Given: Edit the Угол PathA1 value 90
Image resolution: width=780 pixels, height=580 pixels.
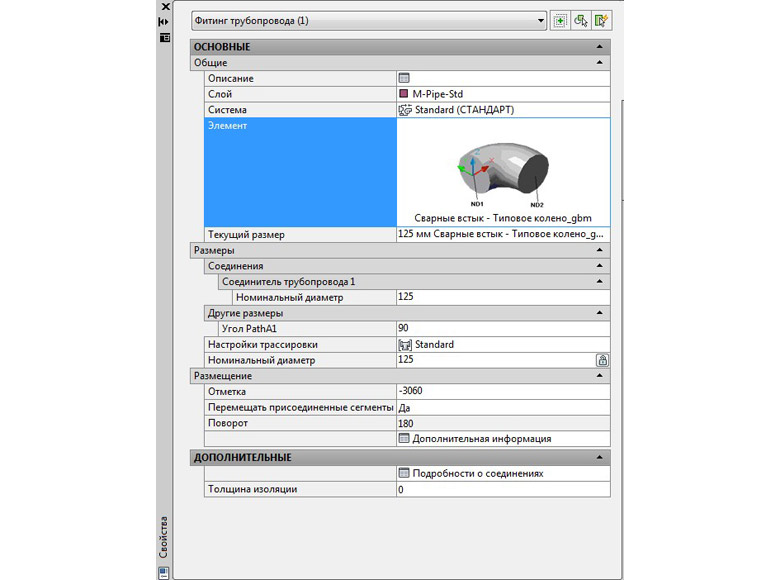Looking at the screenshot, I should click(x=503, y=329).
